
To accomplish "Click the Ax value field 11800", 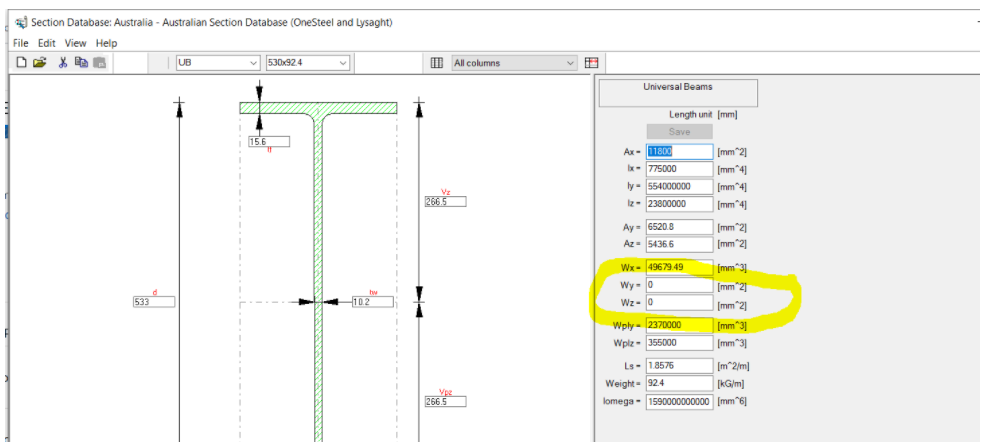I will (x=679, y=152).
